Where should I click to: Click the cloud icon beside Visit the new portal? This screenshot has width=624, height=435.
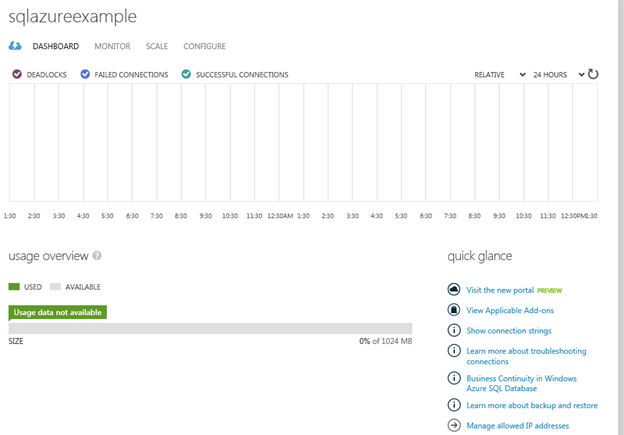(x=454, y=289)
